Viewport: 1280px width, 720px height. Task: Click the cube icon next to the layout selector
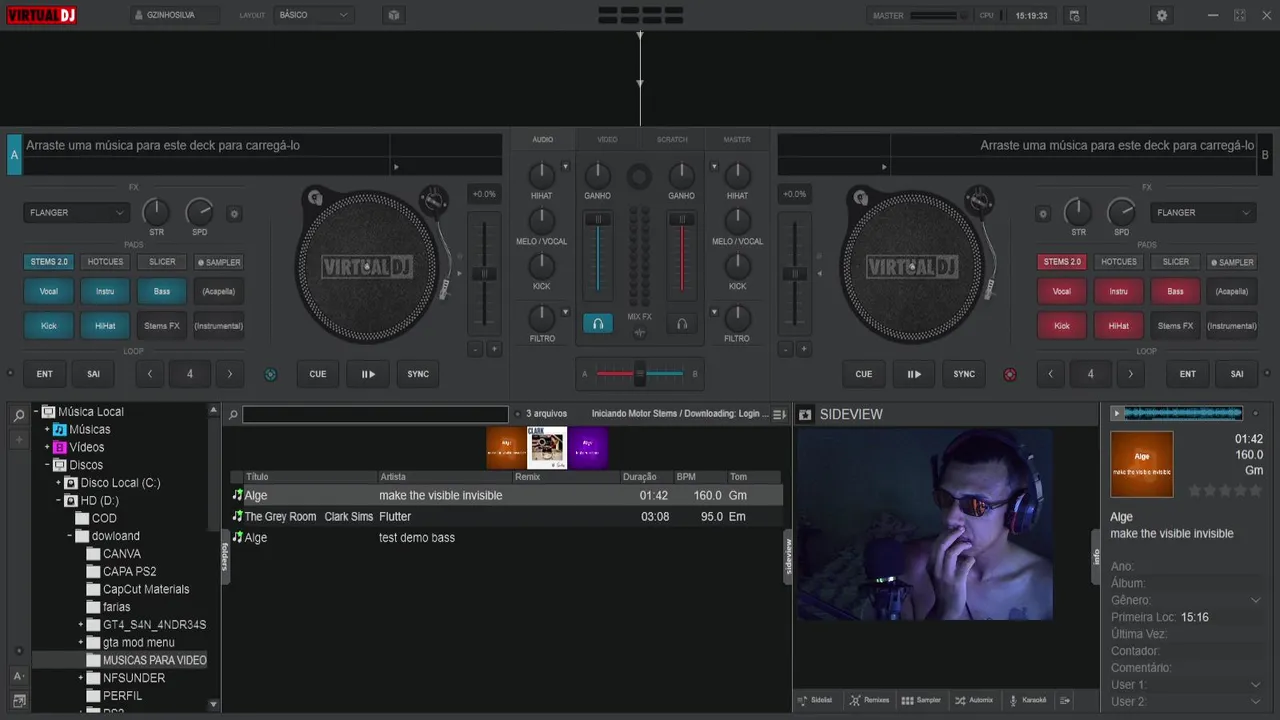click(x=394, y=15)
